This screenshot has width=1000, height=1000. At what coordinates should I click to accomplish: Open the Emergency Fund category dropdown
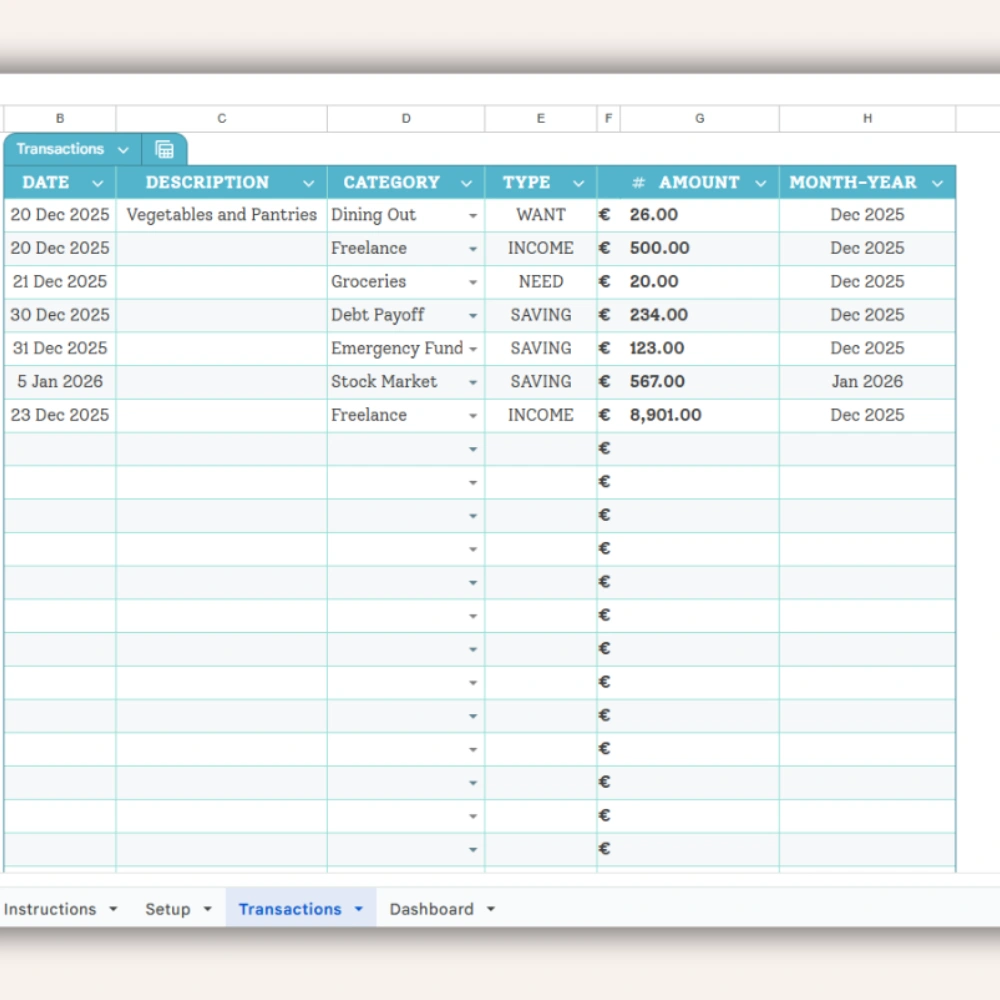[471, 348]
